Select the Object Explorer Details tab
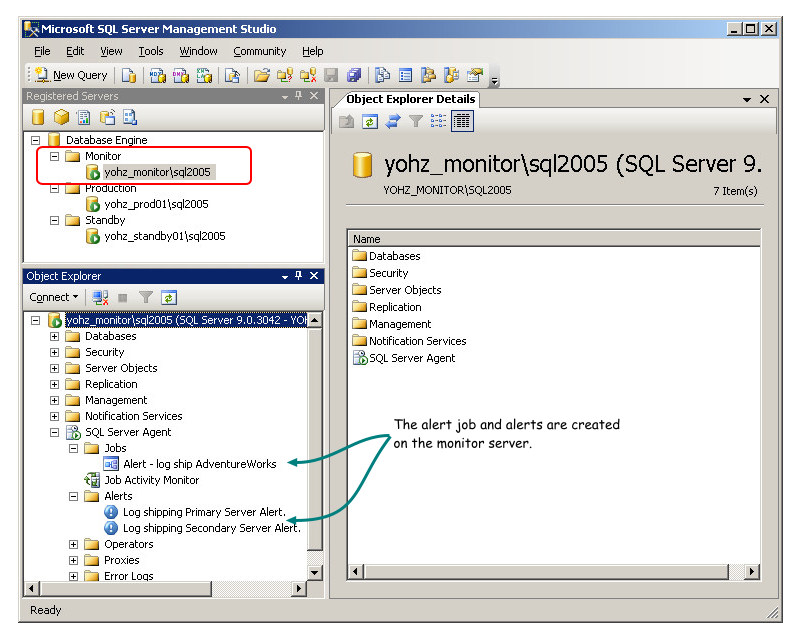 coord(410,99)
